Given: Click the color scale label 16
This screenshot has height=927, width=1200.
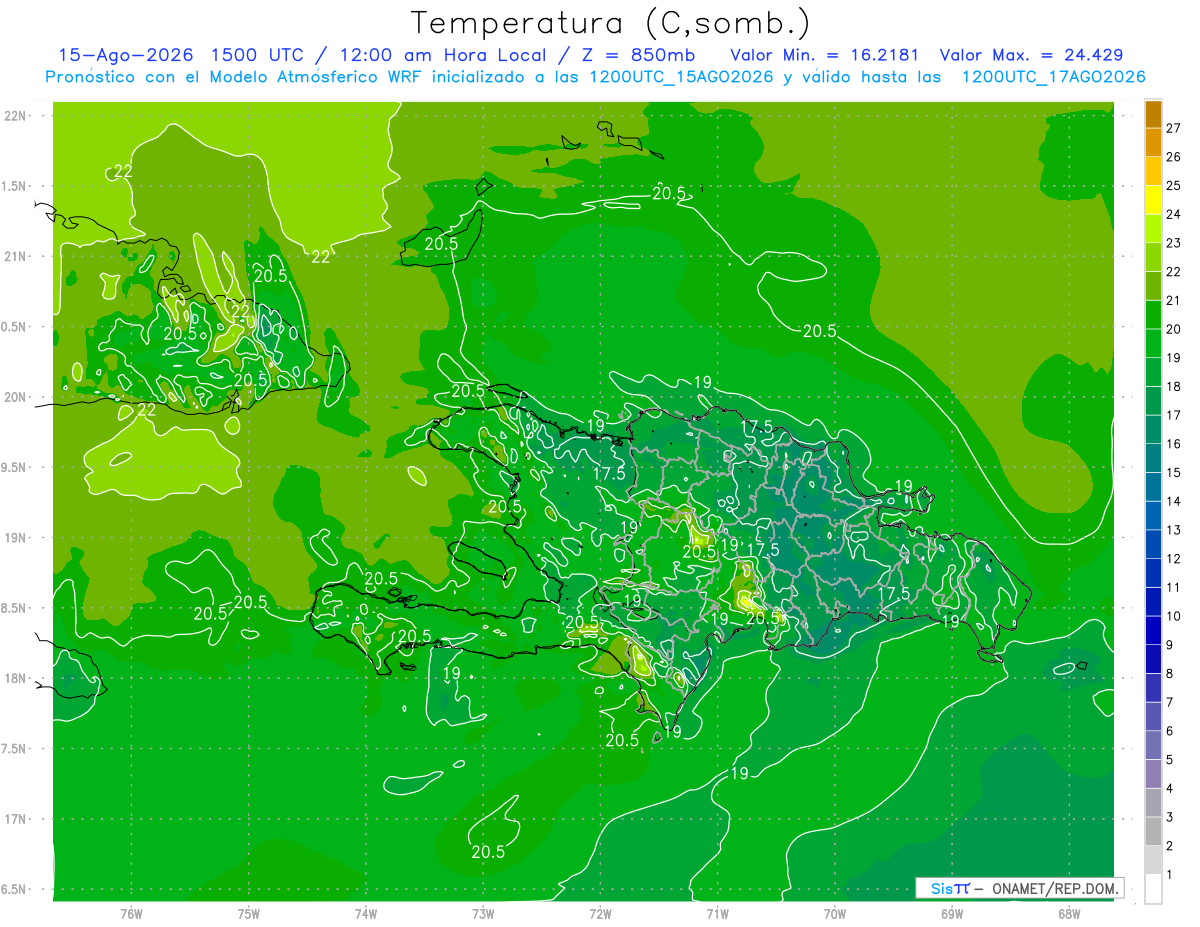Looking at the screenshot, I should [x=1173, y=443].
